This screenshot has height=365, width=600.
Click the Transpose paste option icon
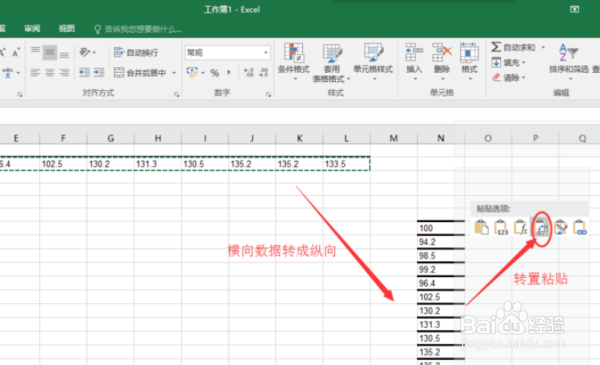click(541, 228)
